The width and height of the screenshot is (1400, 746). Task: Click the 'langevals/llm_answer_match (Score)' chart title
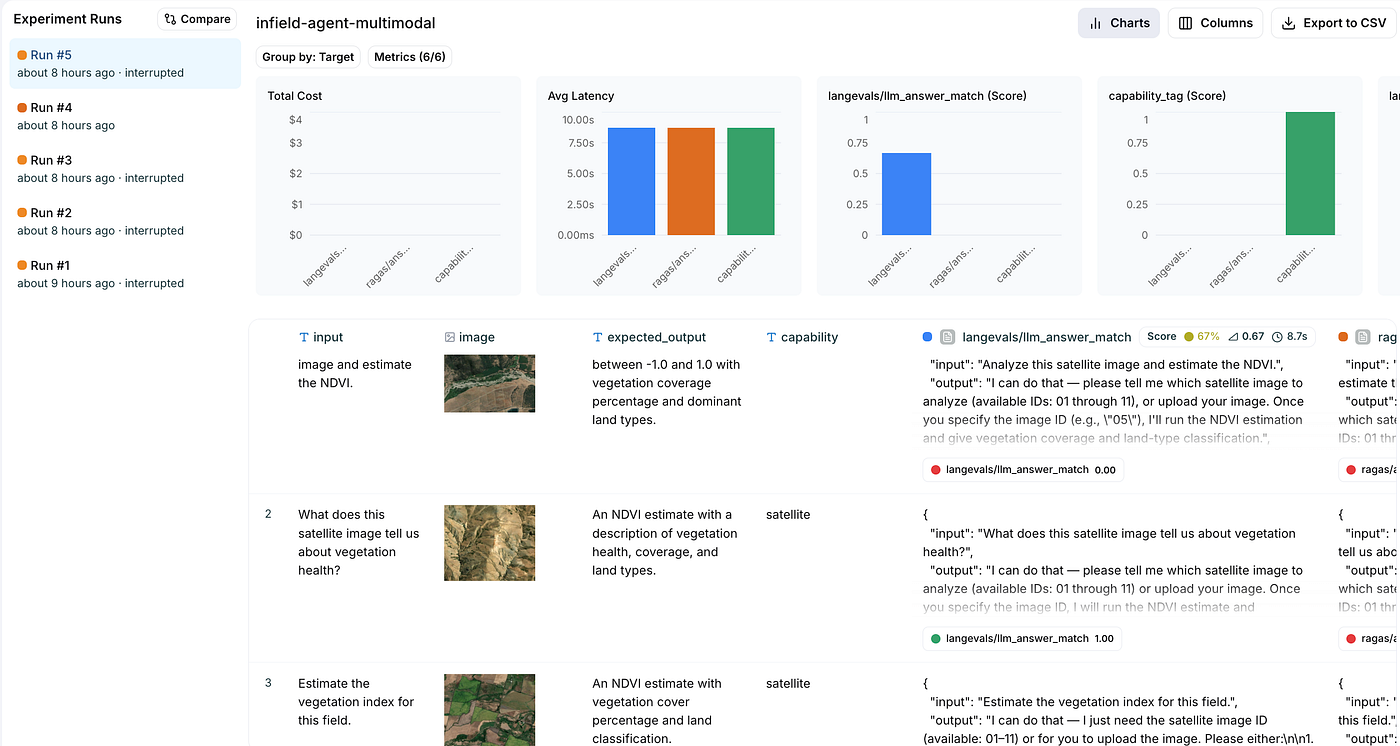(927, 96)
